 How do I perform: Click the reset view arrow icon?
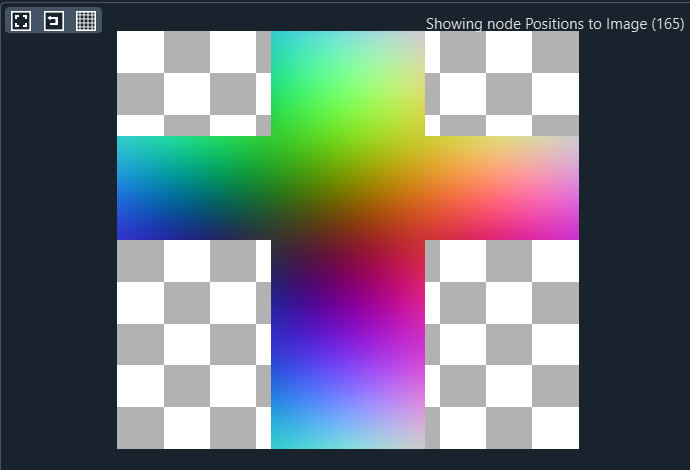pyautogui.click(x=53, y=21)
